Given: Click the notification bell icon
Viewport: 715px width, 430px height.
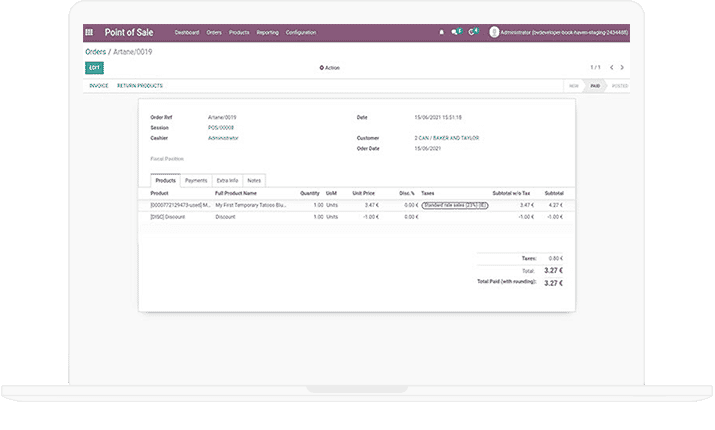Looking at the screenshot, I should tap(441, 32).
